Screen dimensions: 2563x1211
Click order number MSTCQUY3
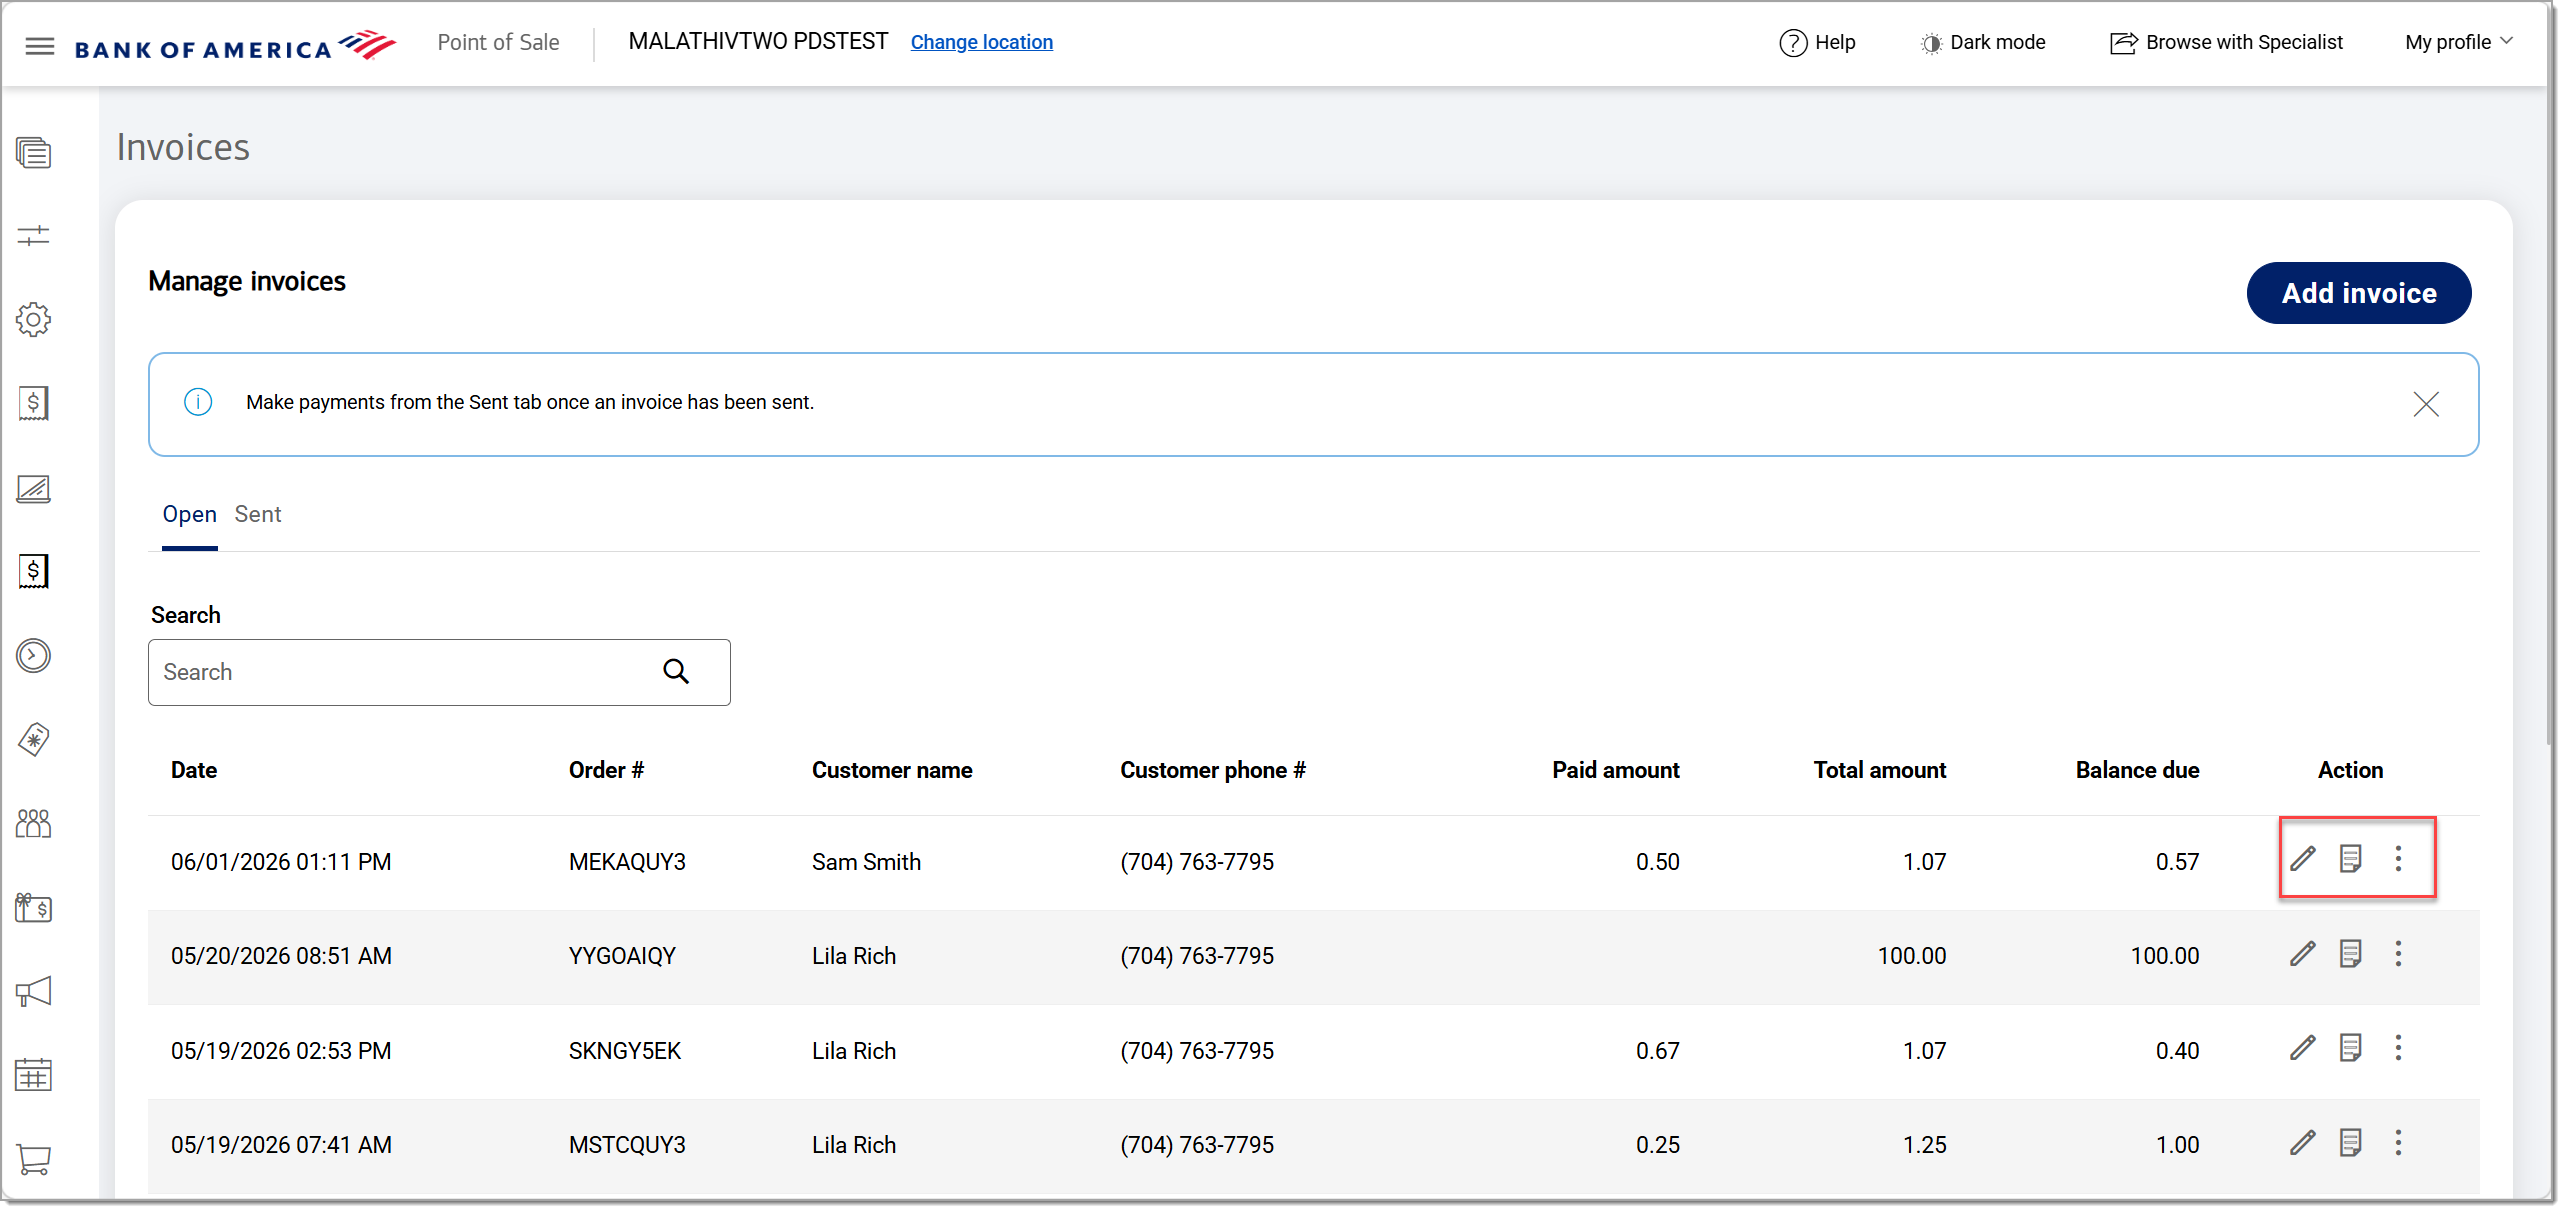[x=627, y=1145]
